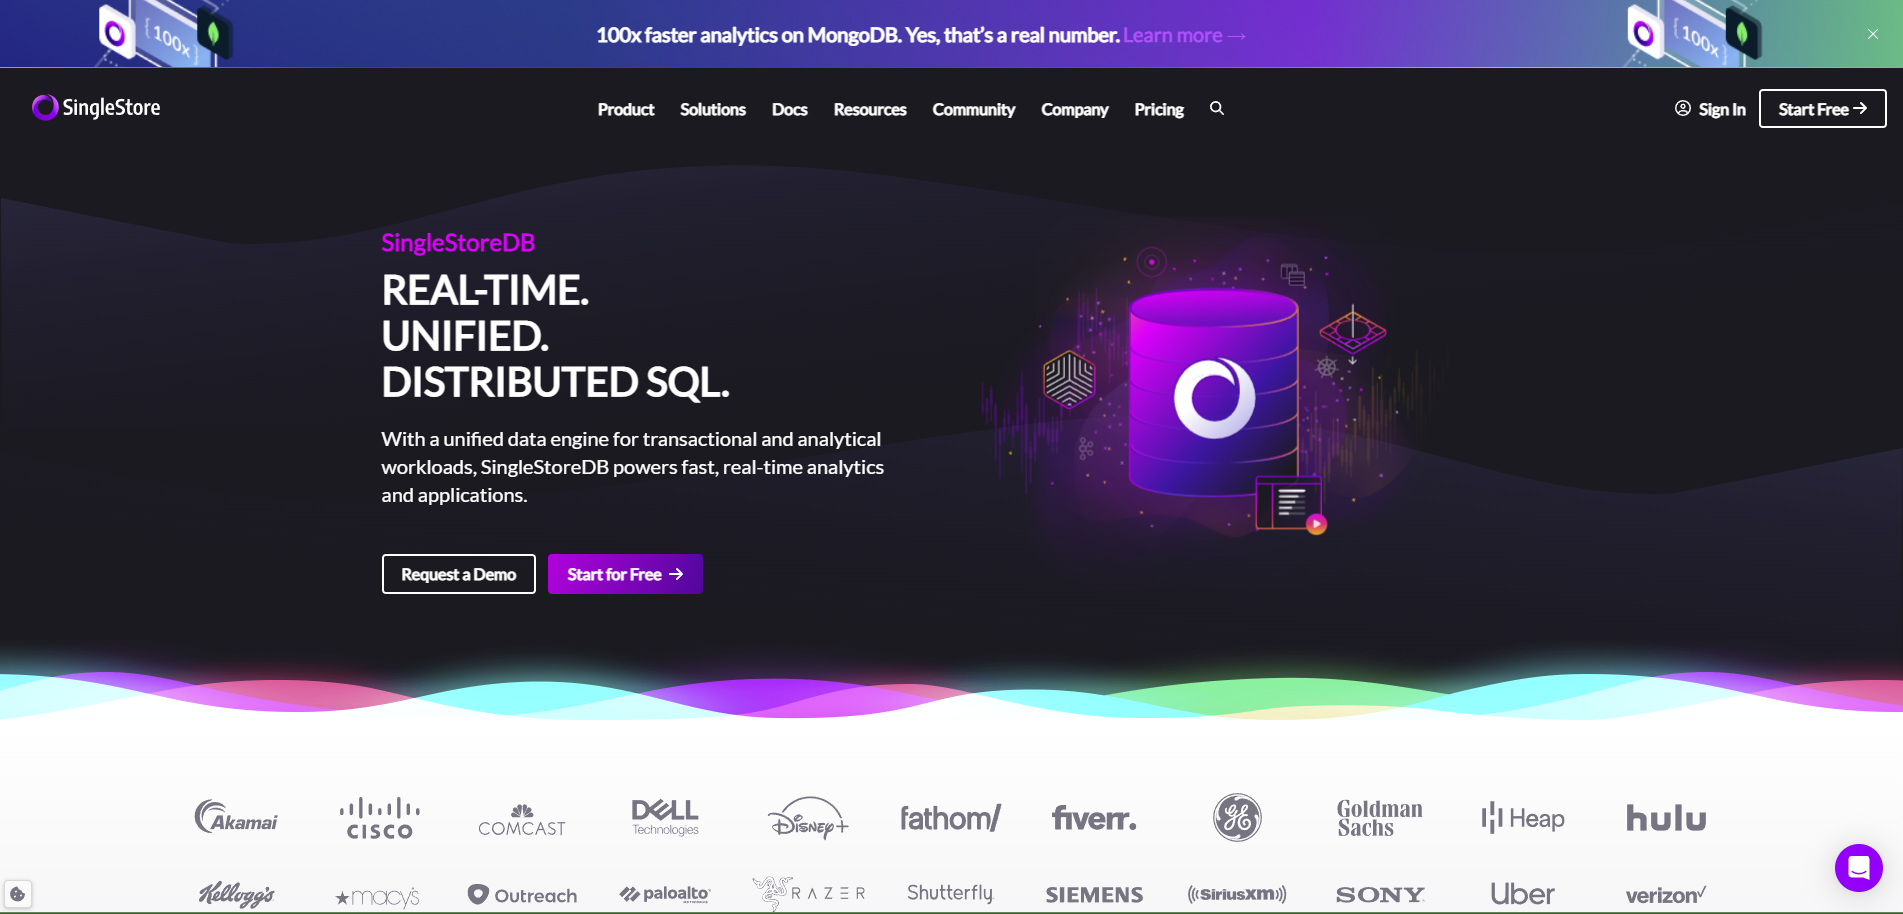The image size is (1903, 914).
Task: Open the chat widget bubble
Action: pos(1859,867)
